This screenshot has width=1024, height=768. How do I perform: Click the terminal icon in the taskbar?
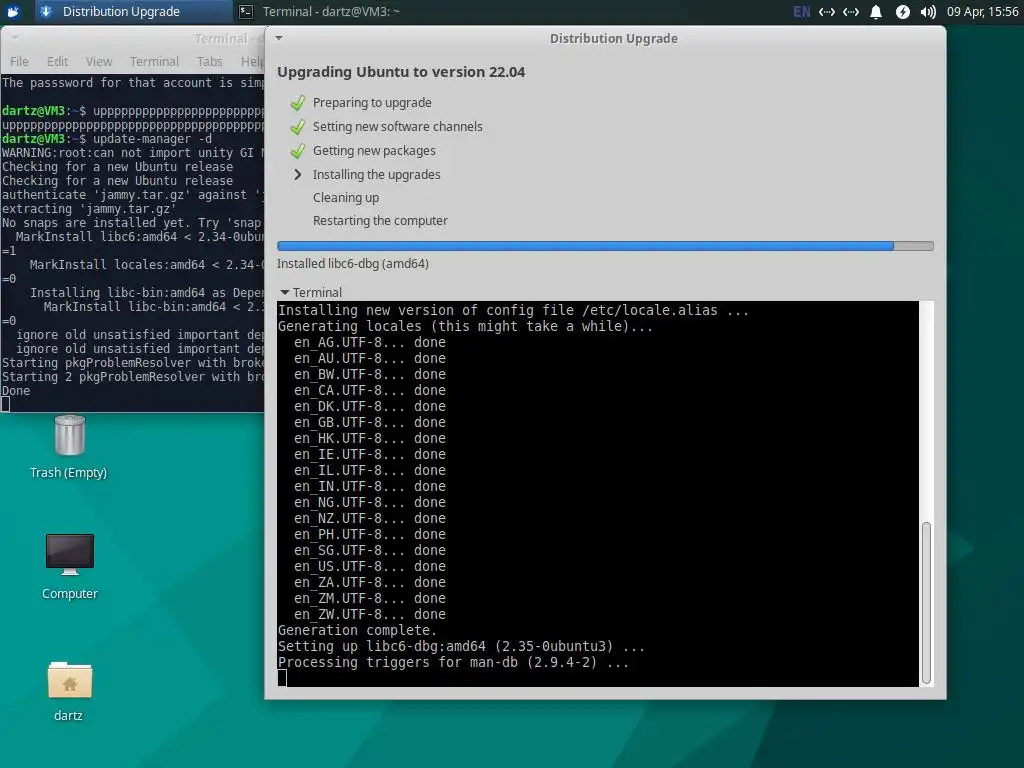point(246,11)
